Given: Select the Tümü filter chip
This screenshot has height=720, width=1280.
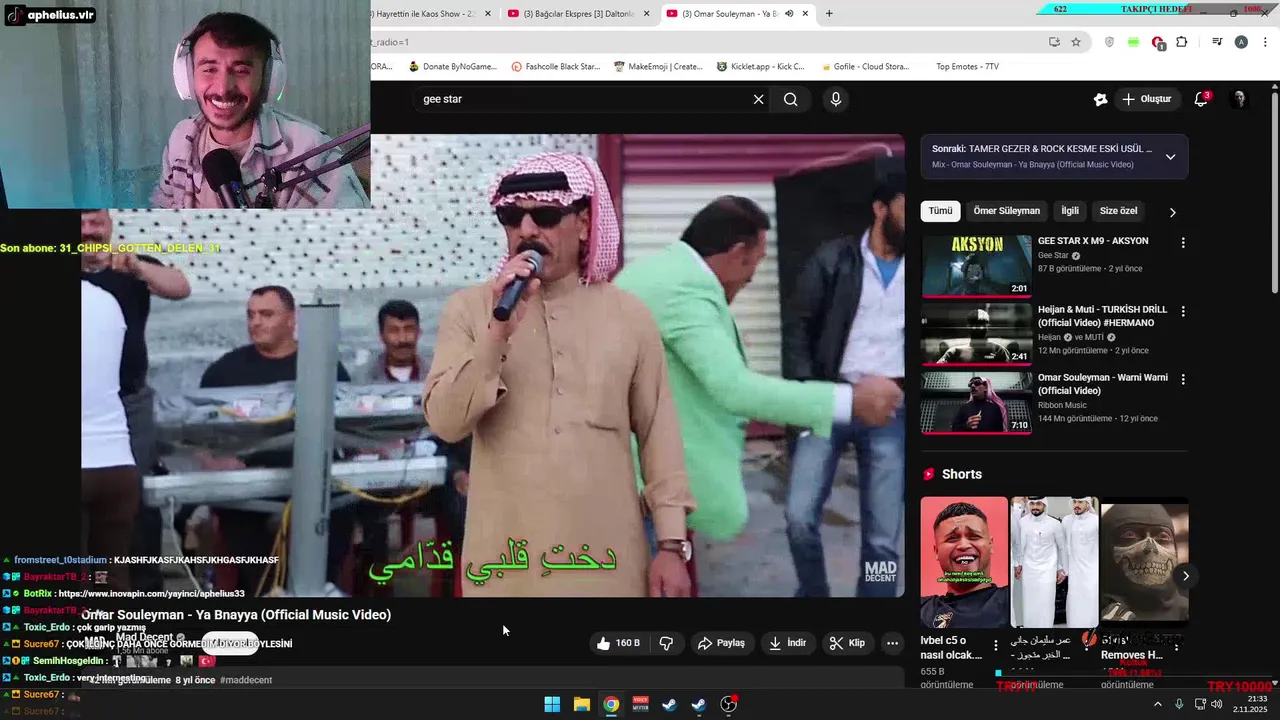Looking at the screenshot, I should 940,211.
